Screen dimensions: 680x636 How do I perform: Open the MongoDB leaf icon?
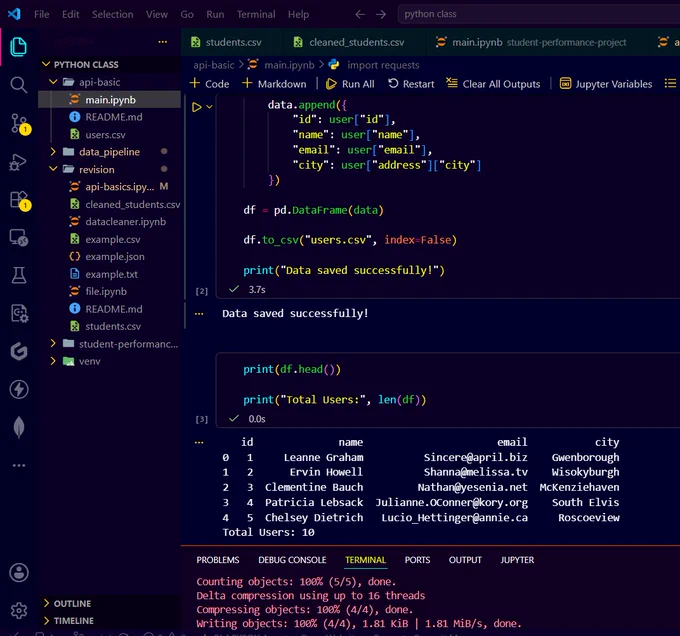[x=19, y=427]
